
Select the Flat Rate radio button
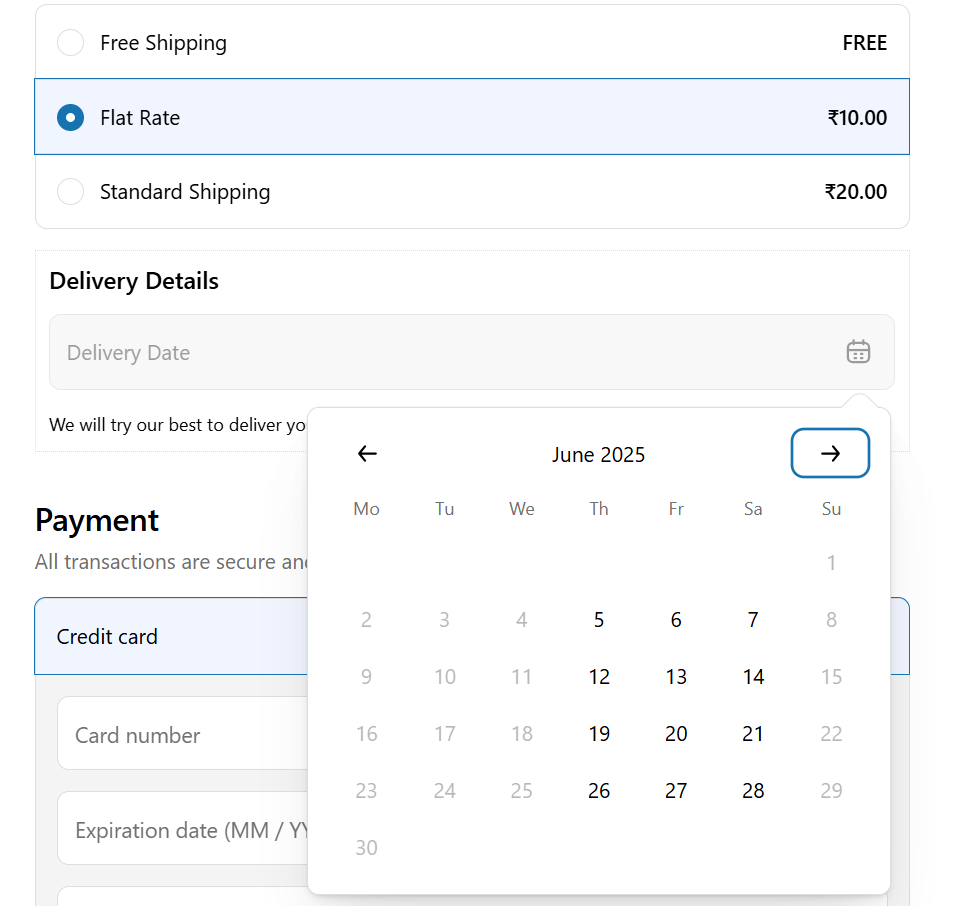pos(70,117)
